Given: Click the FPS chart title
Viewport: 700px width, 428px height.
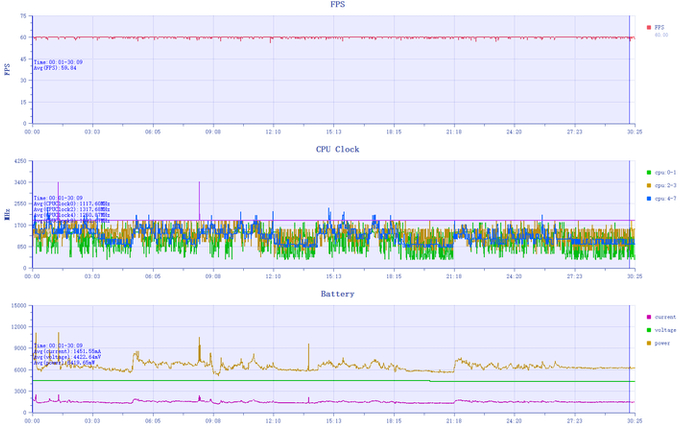Looking at the screenshot, I should [x=338, y=4].
